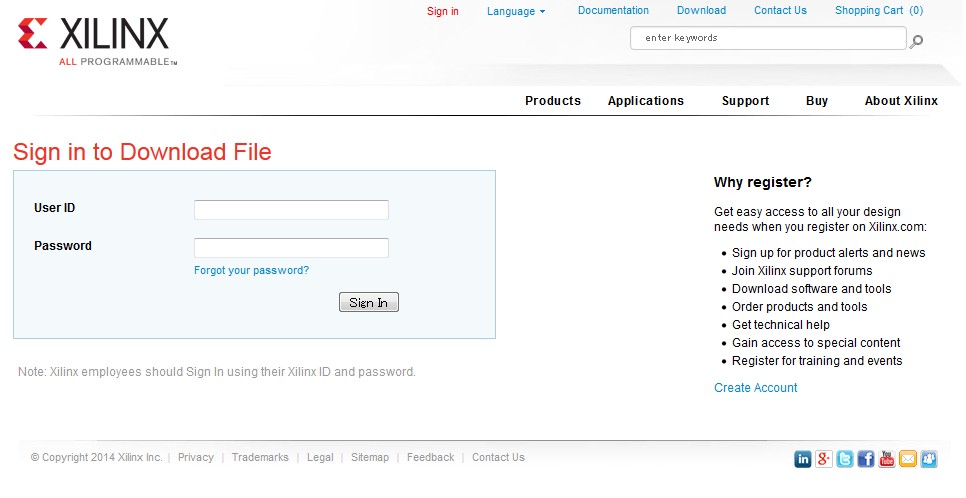This screenshot has height=498, width=966.
Task: Expand the Language dropdown
Action: pyautogui.click(x=516, y=11)
